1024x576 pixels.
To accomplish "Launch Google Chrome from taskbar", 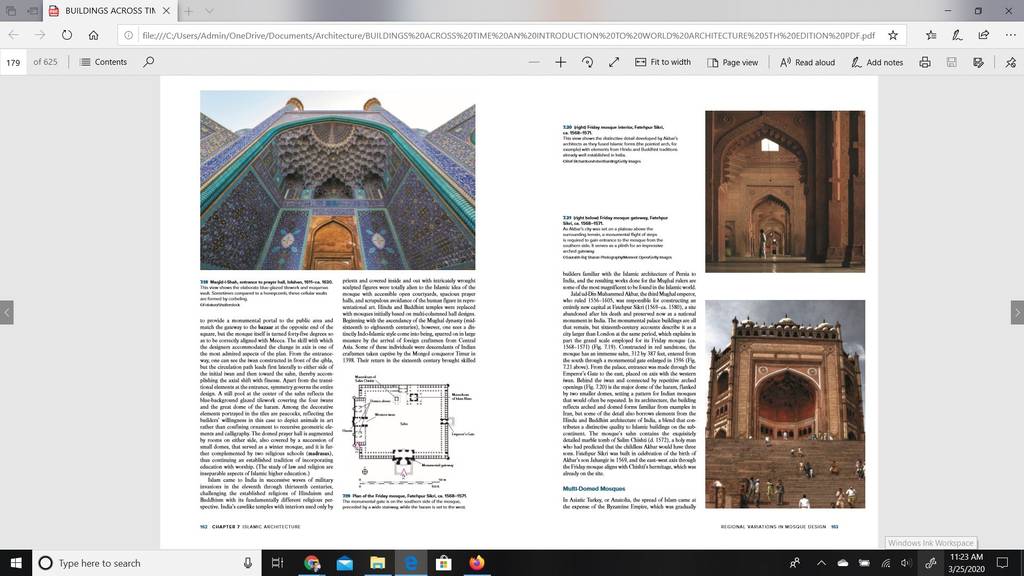I will [x=312, y=563].
